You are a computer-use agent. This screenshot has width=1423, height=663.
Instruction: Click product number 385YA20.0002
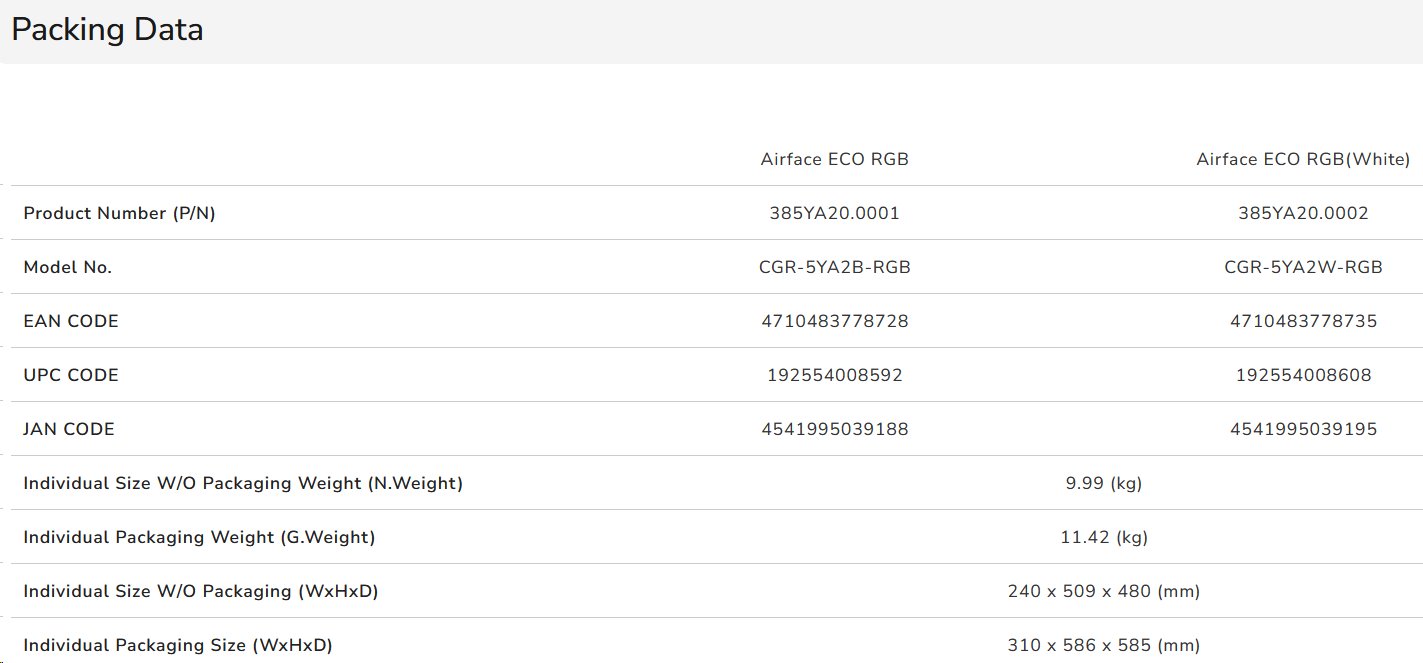coord(1303,213)
